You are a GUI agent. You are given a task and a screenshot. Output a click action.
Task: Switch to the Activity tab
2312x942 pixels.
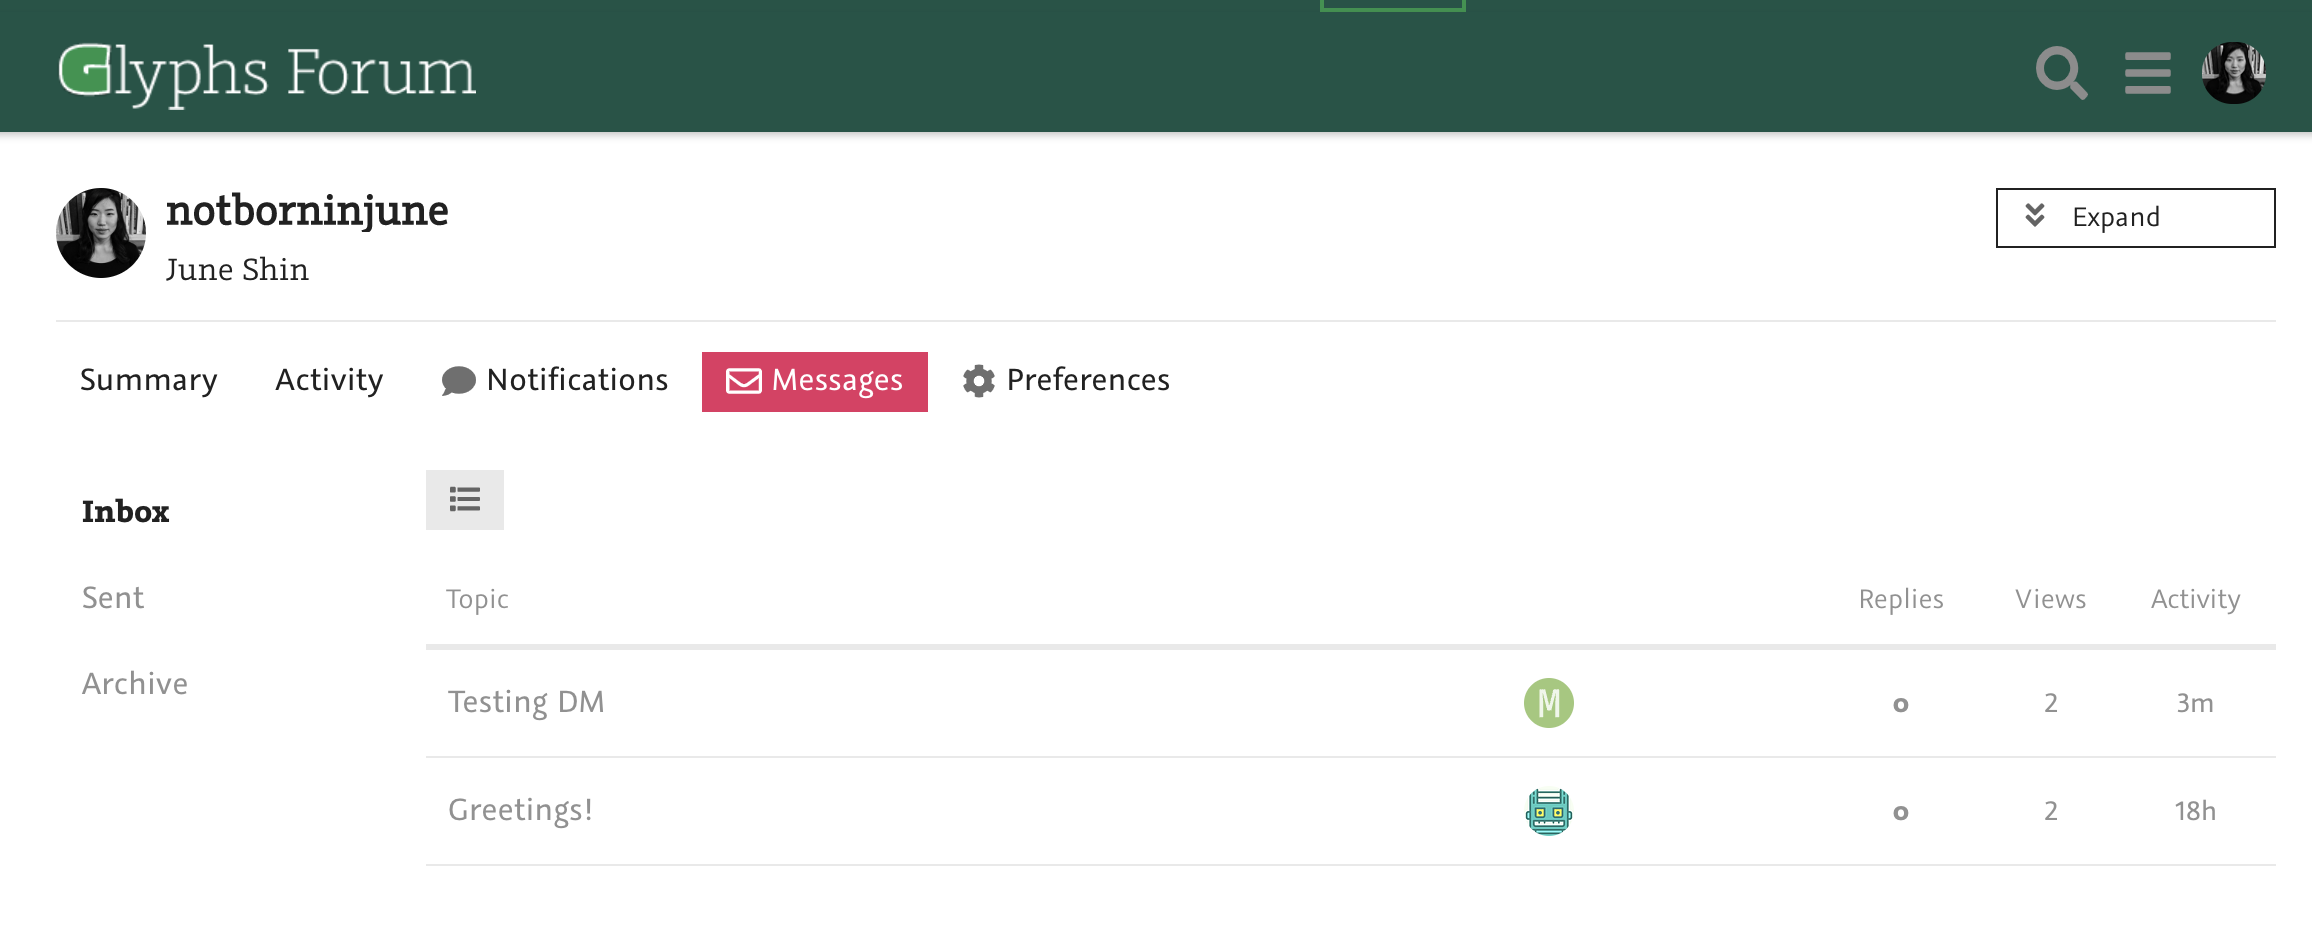[x=329, y=380]
